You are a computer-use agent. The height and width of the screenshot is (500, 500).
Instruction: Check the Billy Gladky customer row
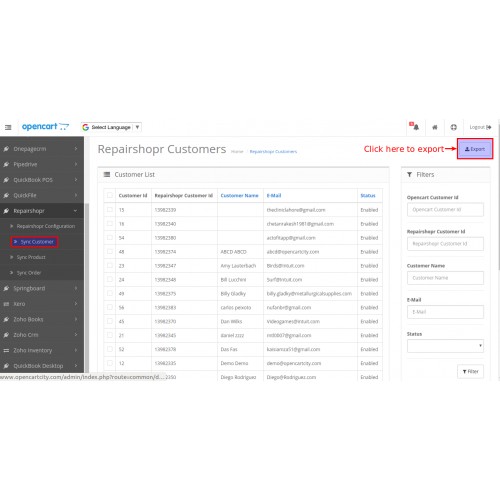(110, 293)
